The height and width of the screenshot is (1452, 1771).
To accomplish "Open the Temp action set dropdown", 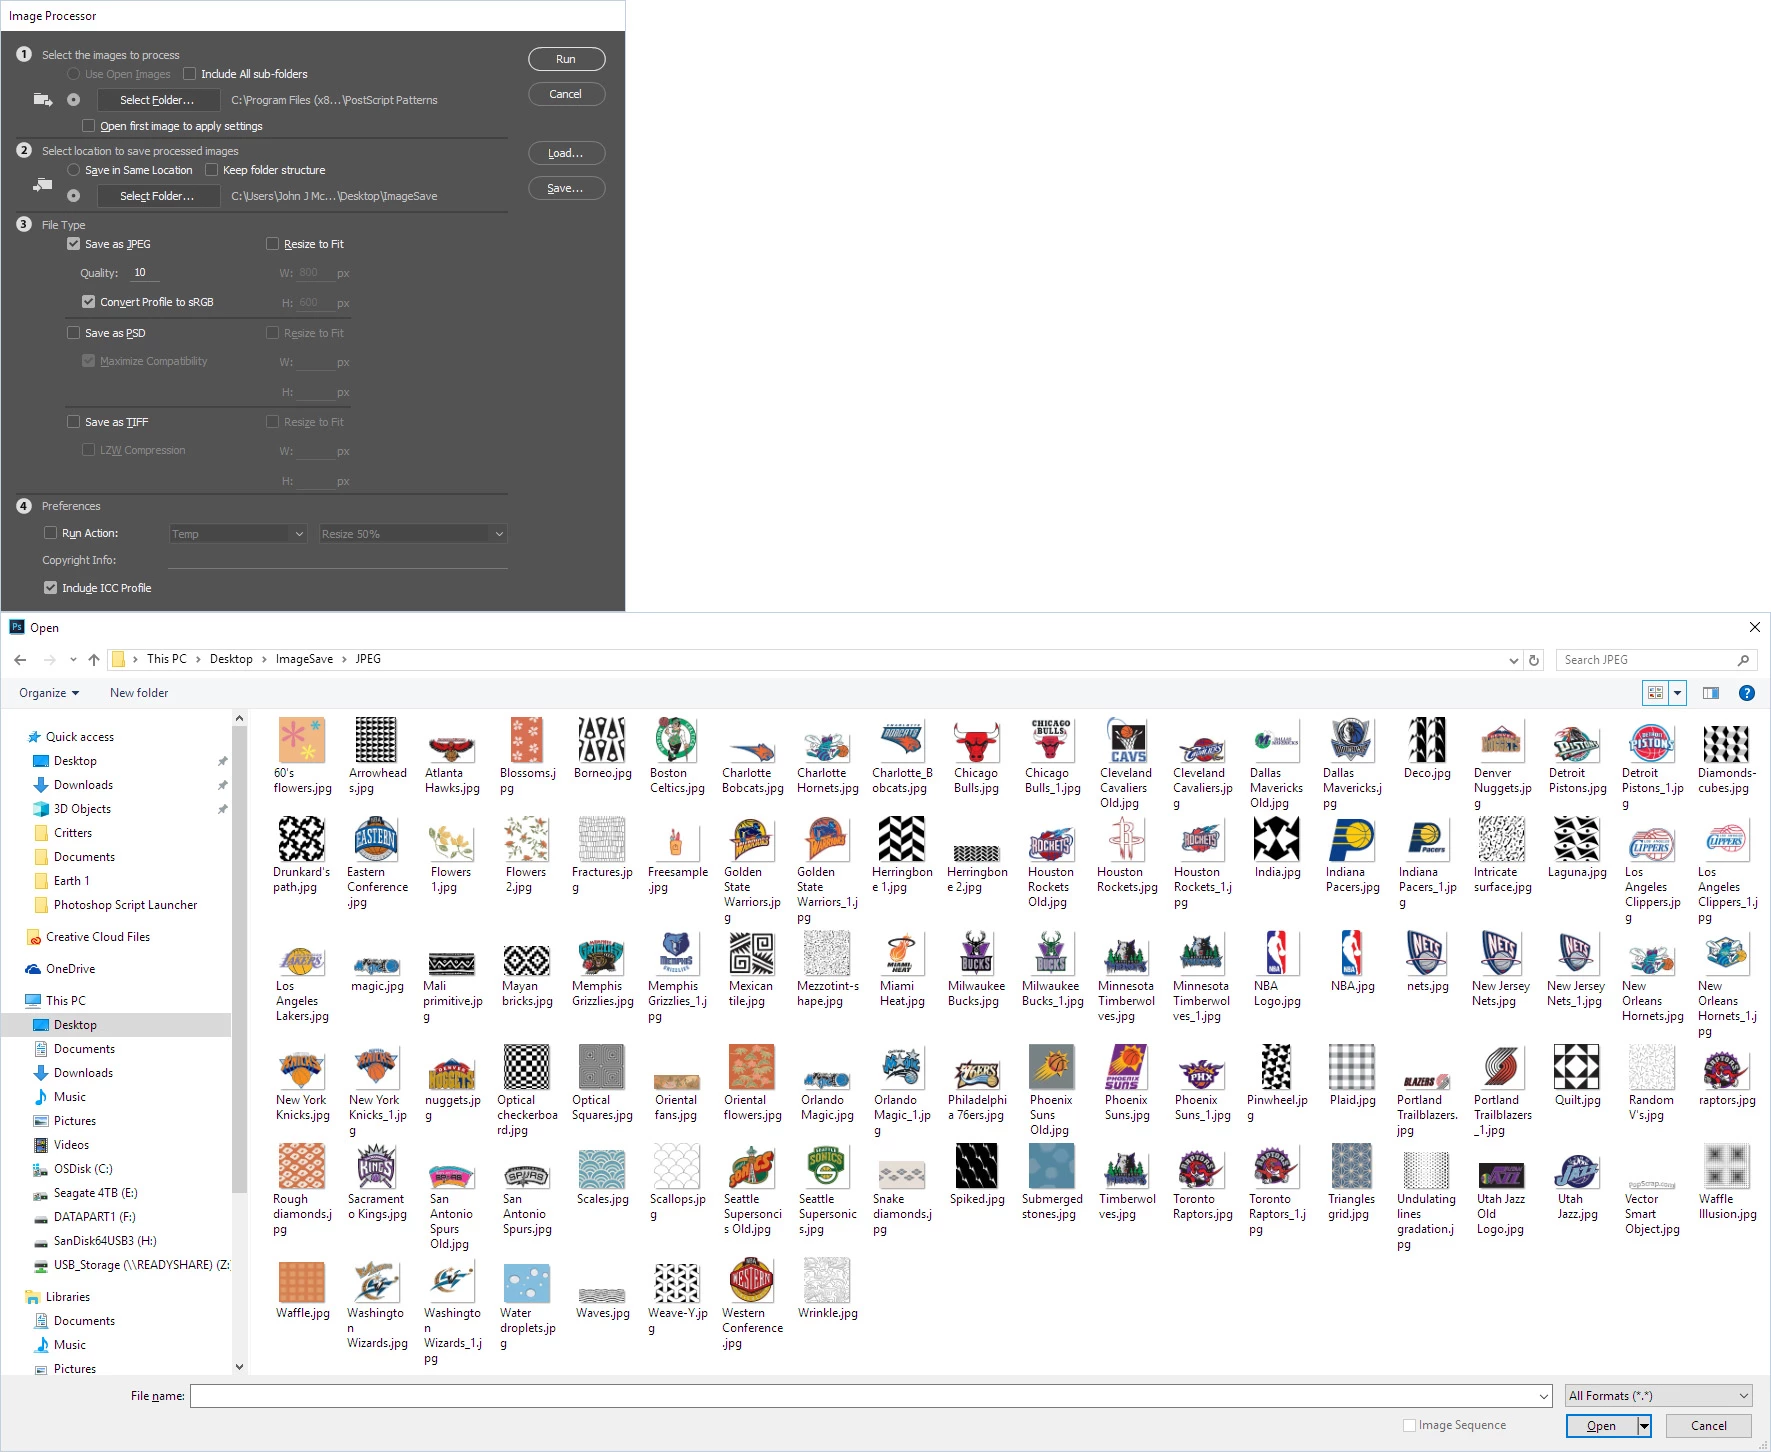I will tap(237, 534).
